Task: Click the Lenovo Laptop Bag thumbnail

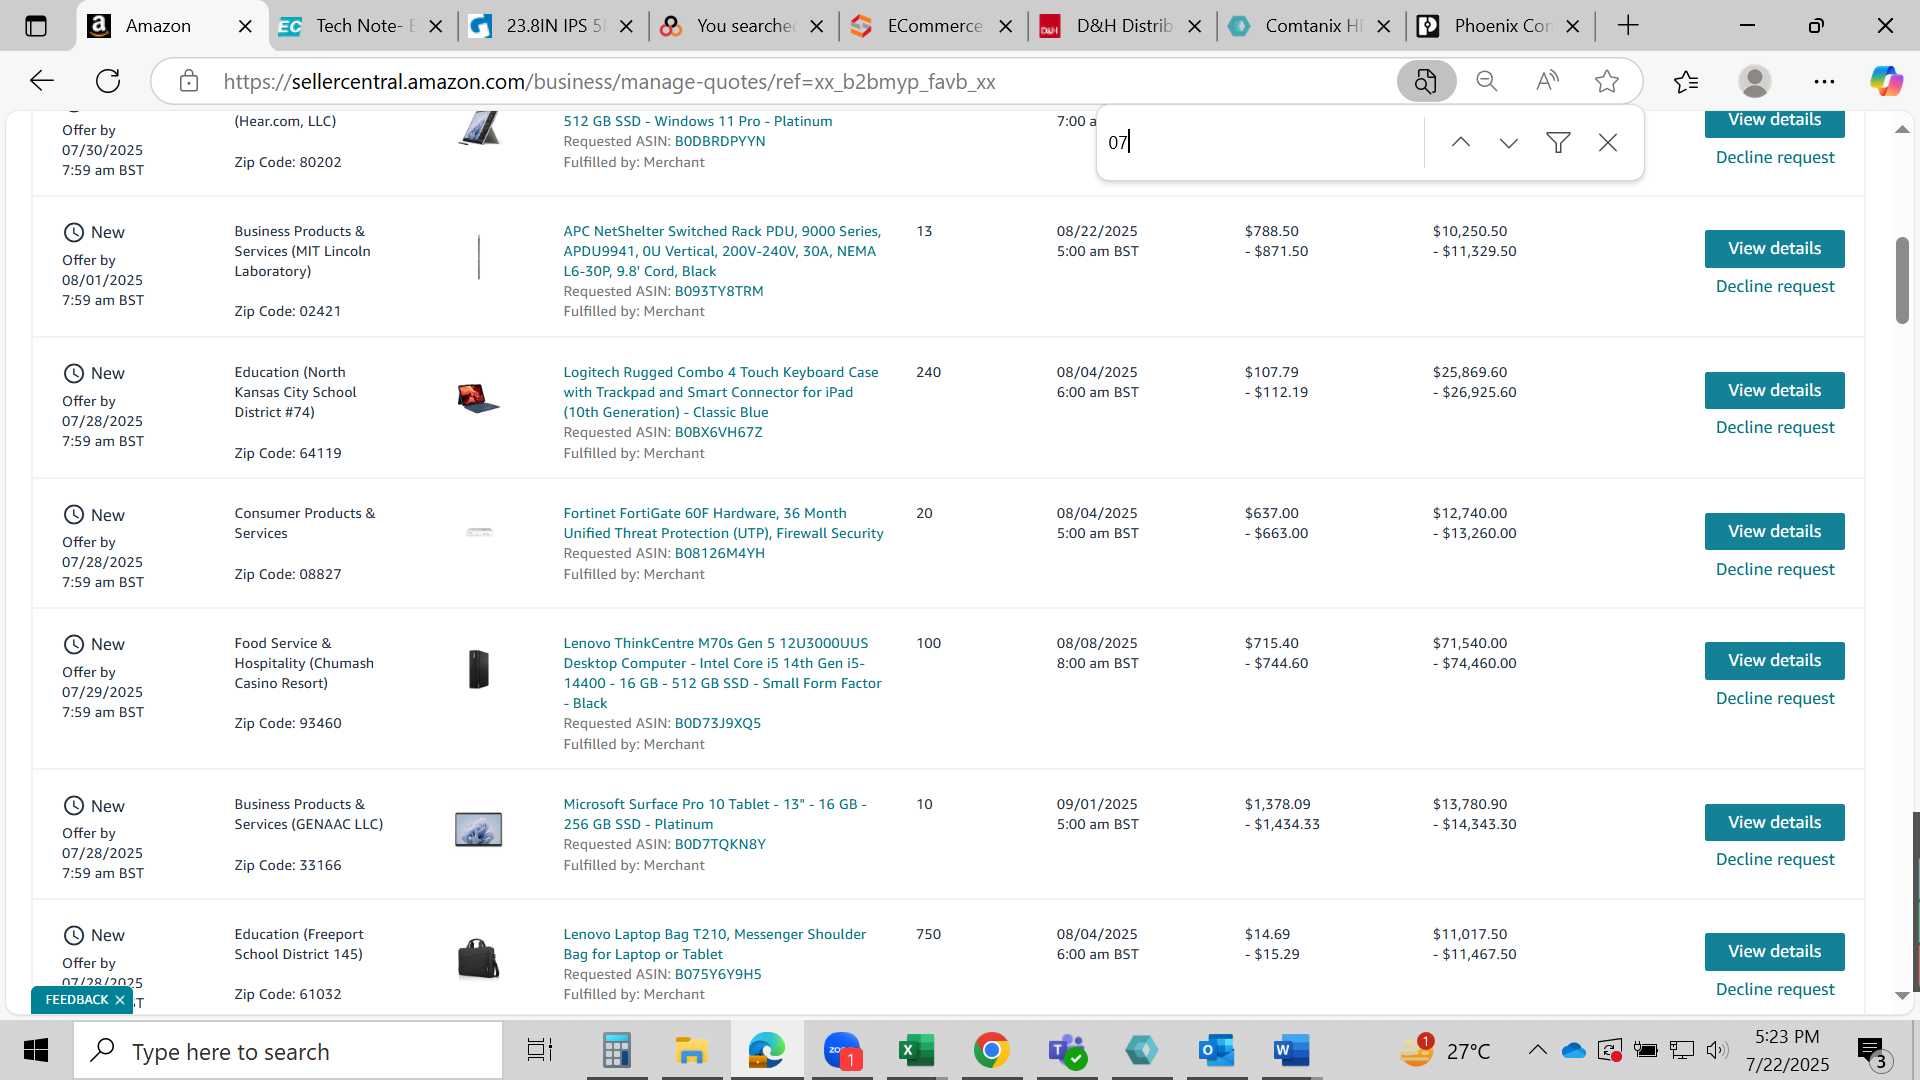Action: tap(478, 959)
